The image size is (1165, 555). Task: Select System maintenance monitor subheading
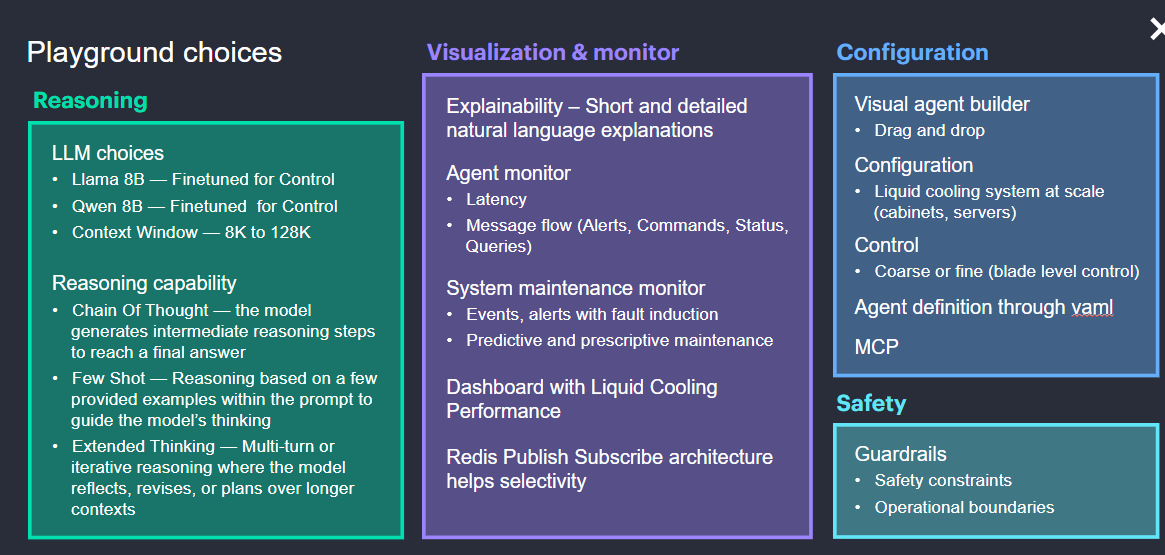576,288
